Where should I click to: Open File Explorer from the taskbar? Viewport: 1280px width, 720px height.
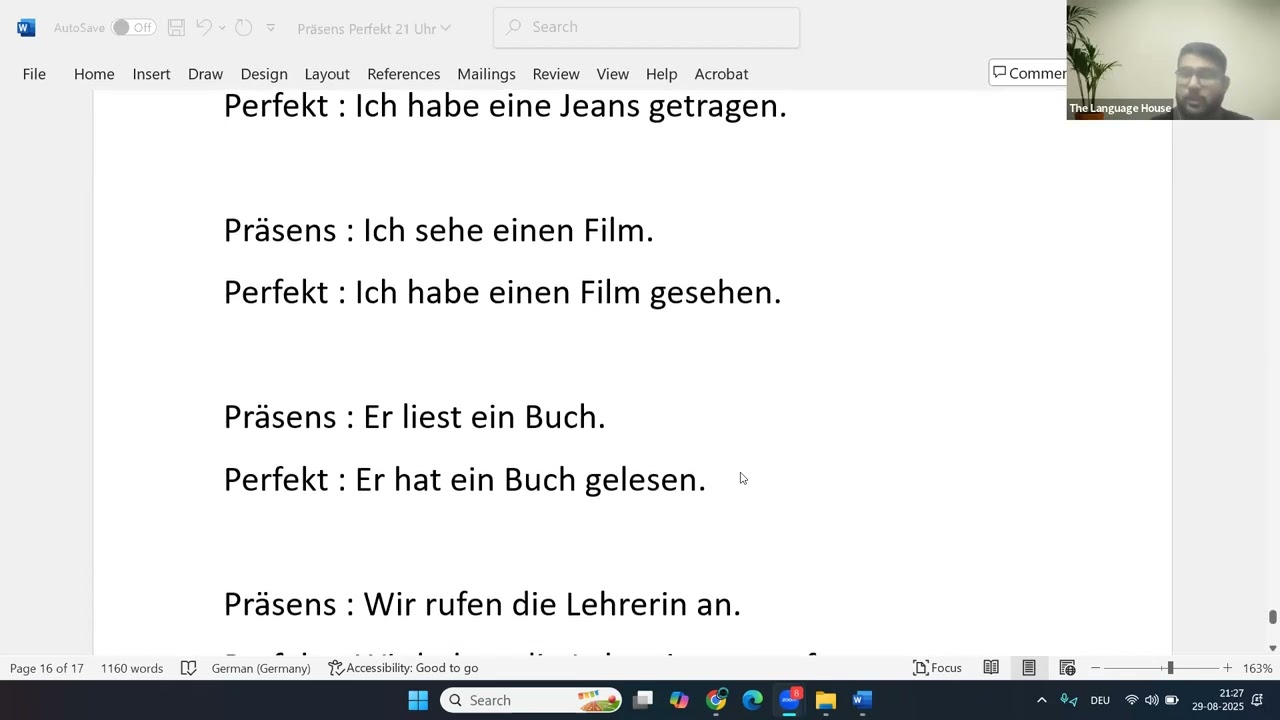tap(825, 700)
